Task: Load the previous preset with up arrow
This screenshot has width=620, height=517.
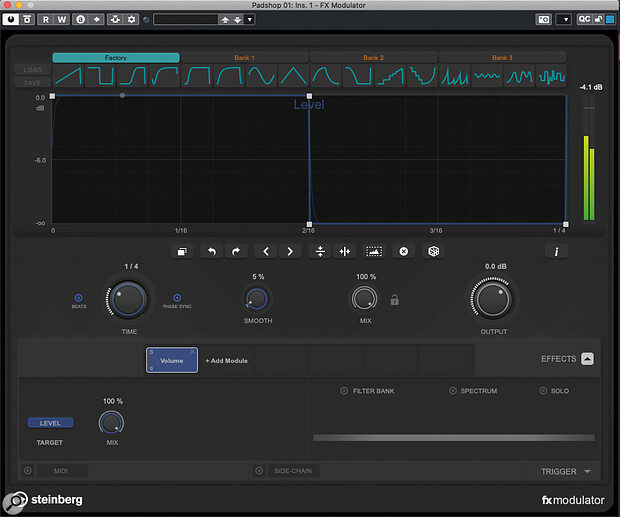Action: (225, 19)
